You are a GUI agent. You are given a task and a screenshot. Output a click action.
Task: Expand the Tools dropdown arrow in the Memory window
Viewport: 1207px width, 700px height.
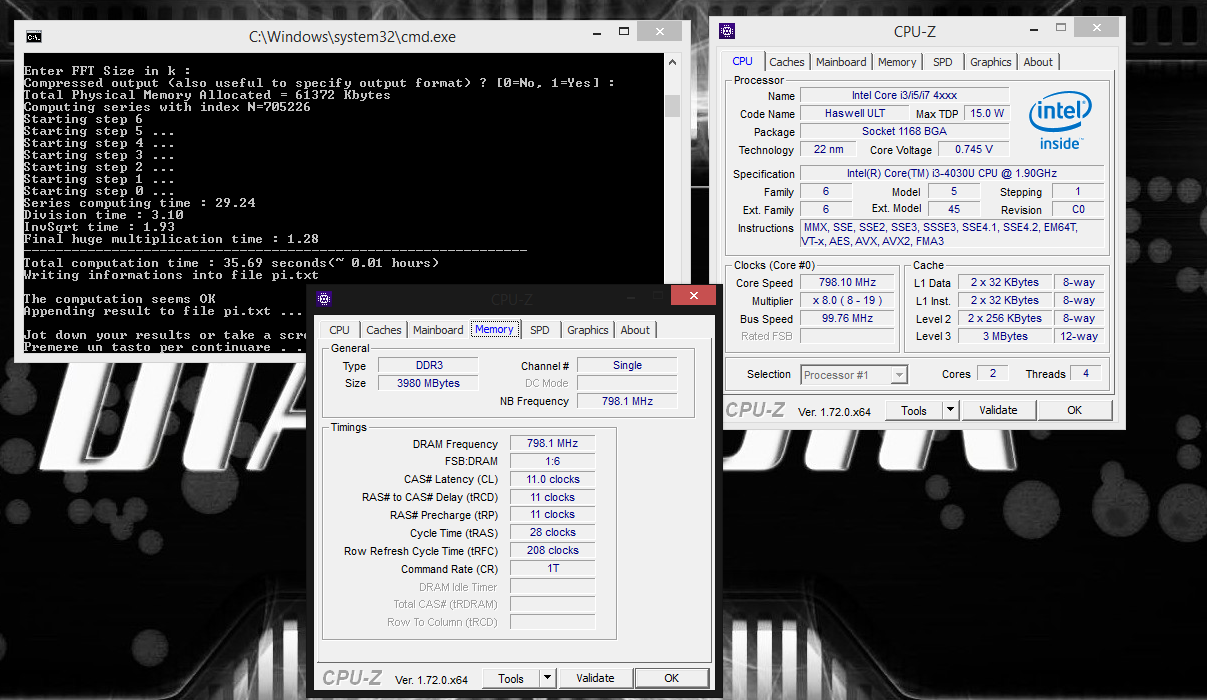point(548,678)
